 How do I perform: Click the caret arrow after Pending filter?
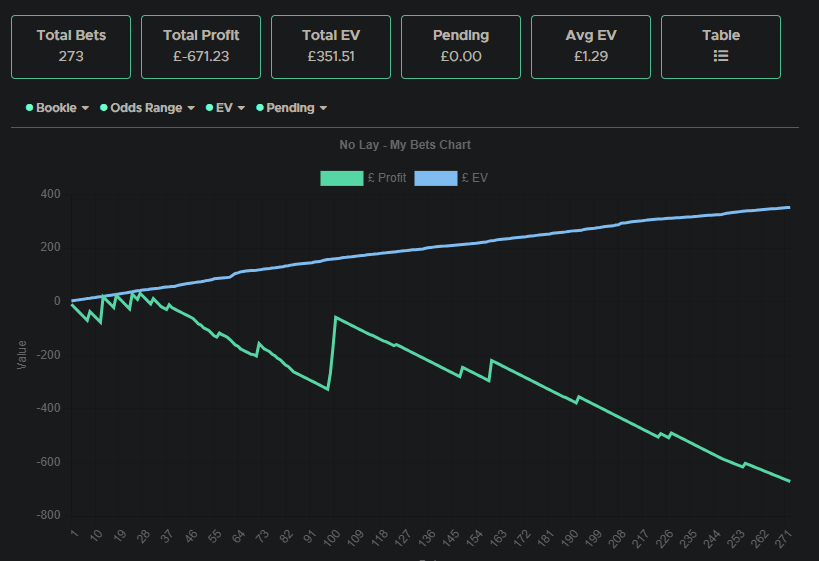[323, 108]
